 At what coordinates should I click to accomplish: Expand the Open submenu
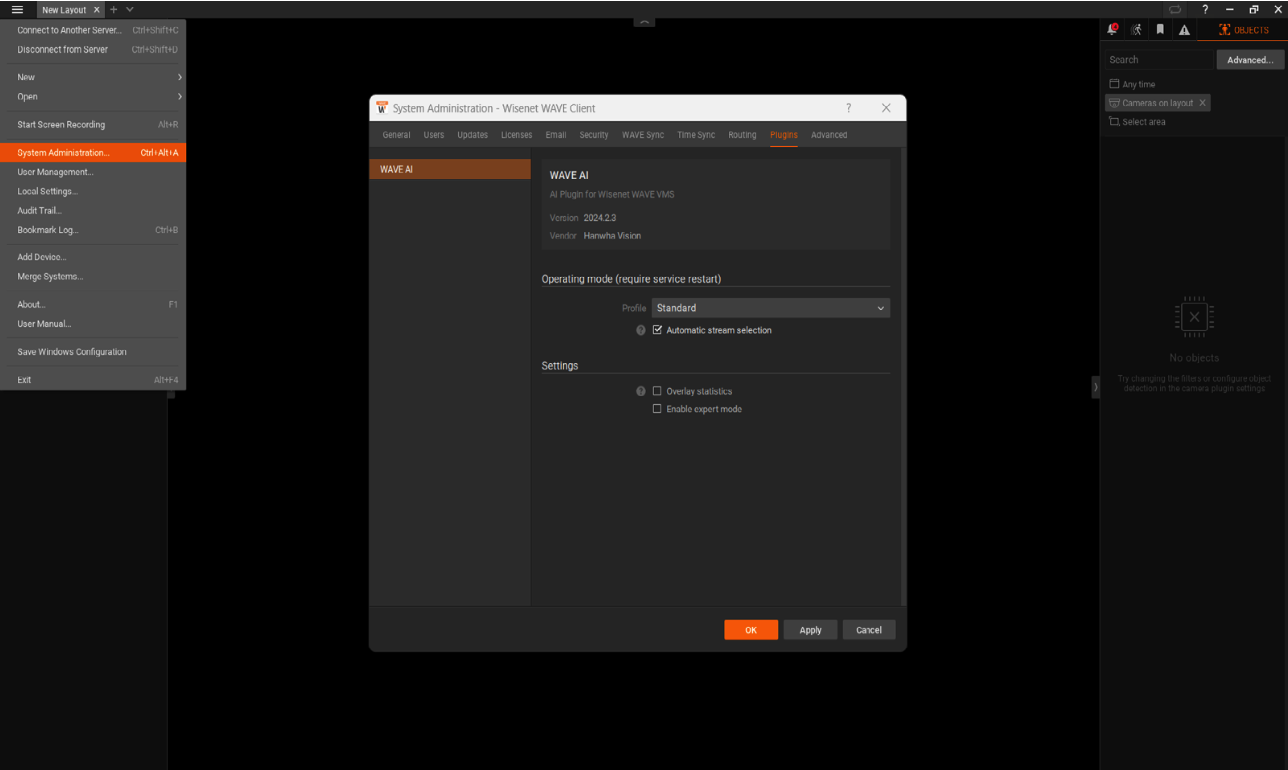pyautogui.click(x=93, y=97)
